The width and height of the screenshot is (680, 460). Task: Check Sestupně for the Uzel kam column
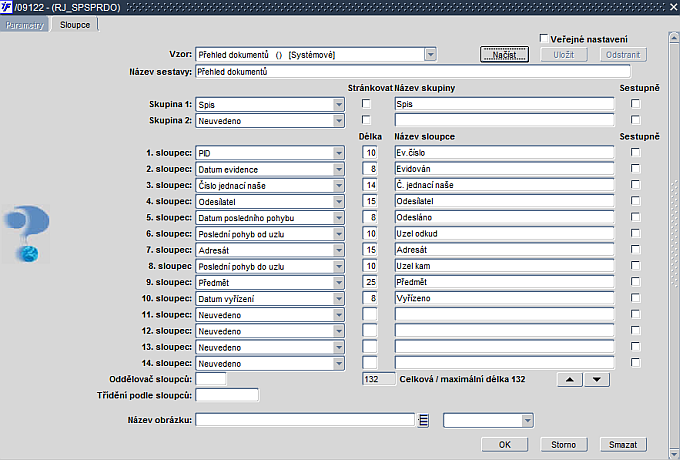[x=635, y=265]
